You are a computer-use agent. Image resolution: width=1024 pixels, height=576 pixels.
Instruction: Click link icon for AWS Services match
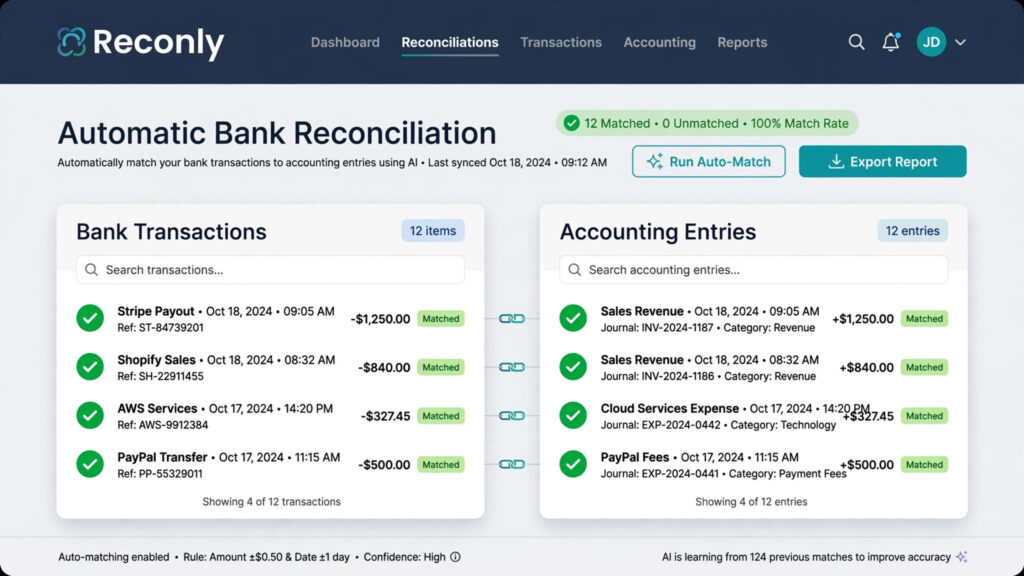click(512, 415)
